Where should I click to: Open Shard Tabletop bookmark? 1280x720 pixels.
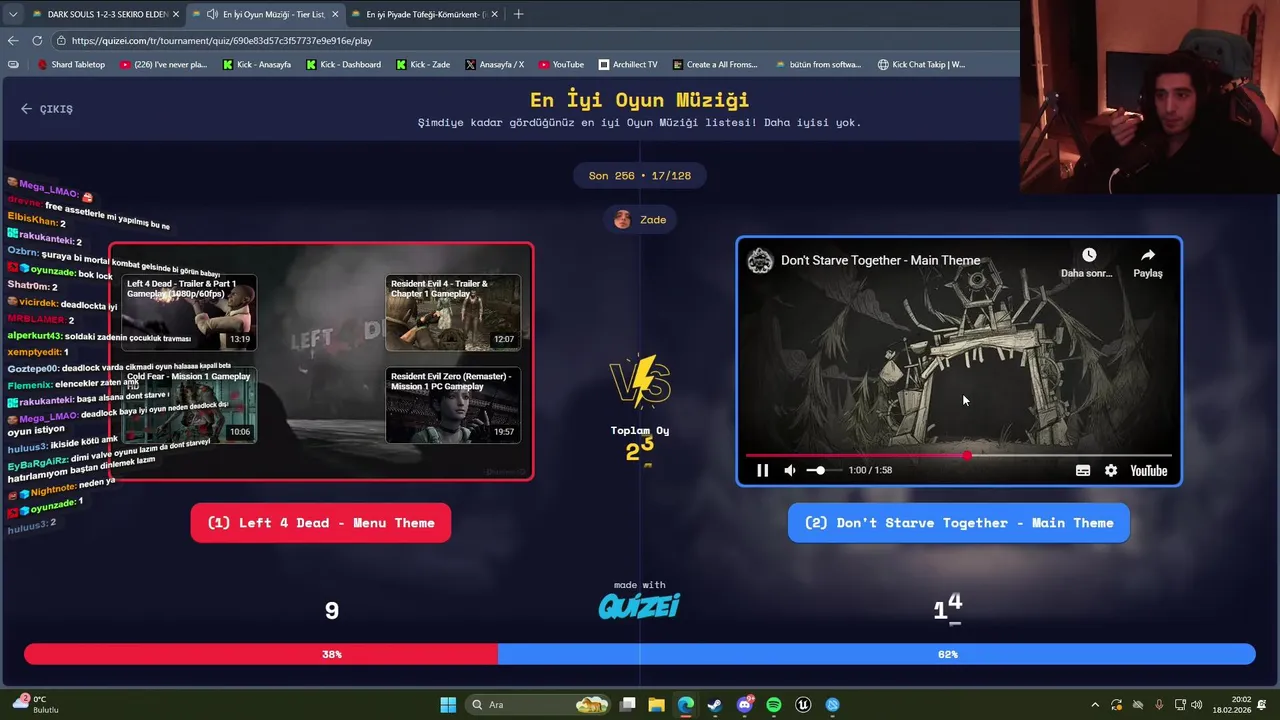(70, 64)
